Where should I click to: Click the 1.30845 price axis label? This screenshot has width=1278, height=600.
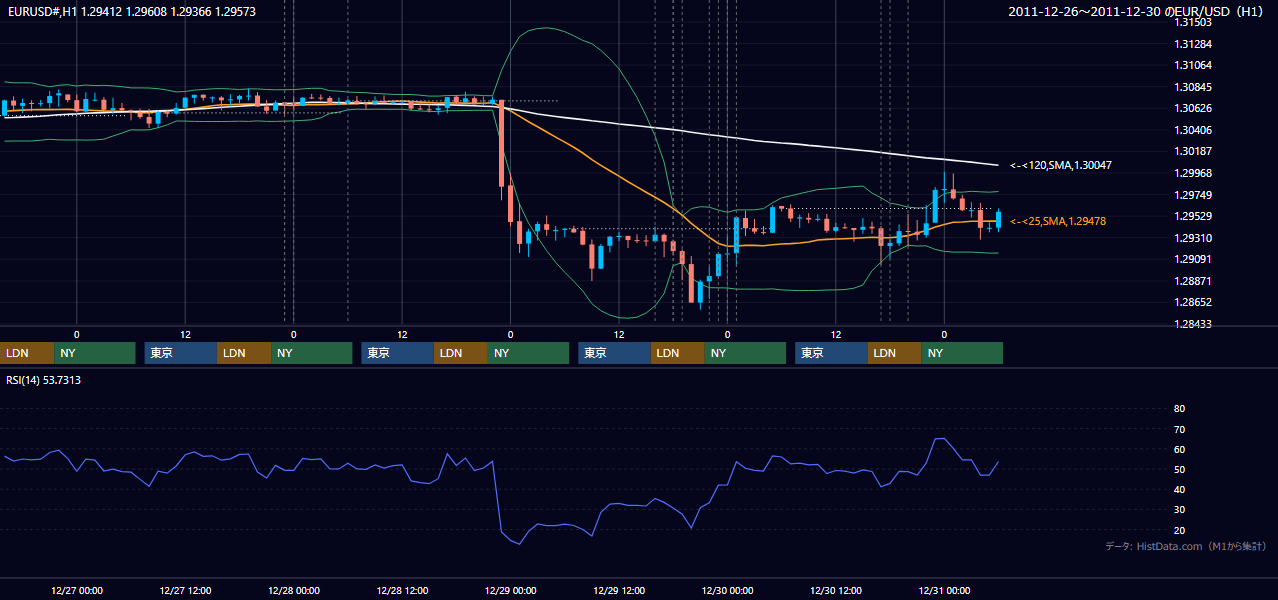(1193, 87)
